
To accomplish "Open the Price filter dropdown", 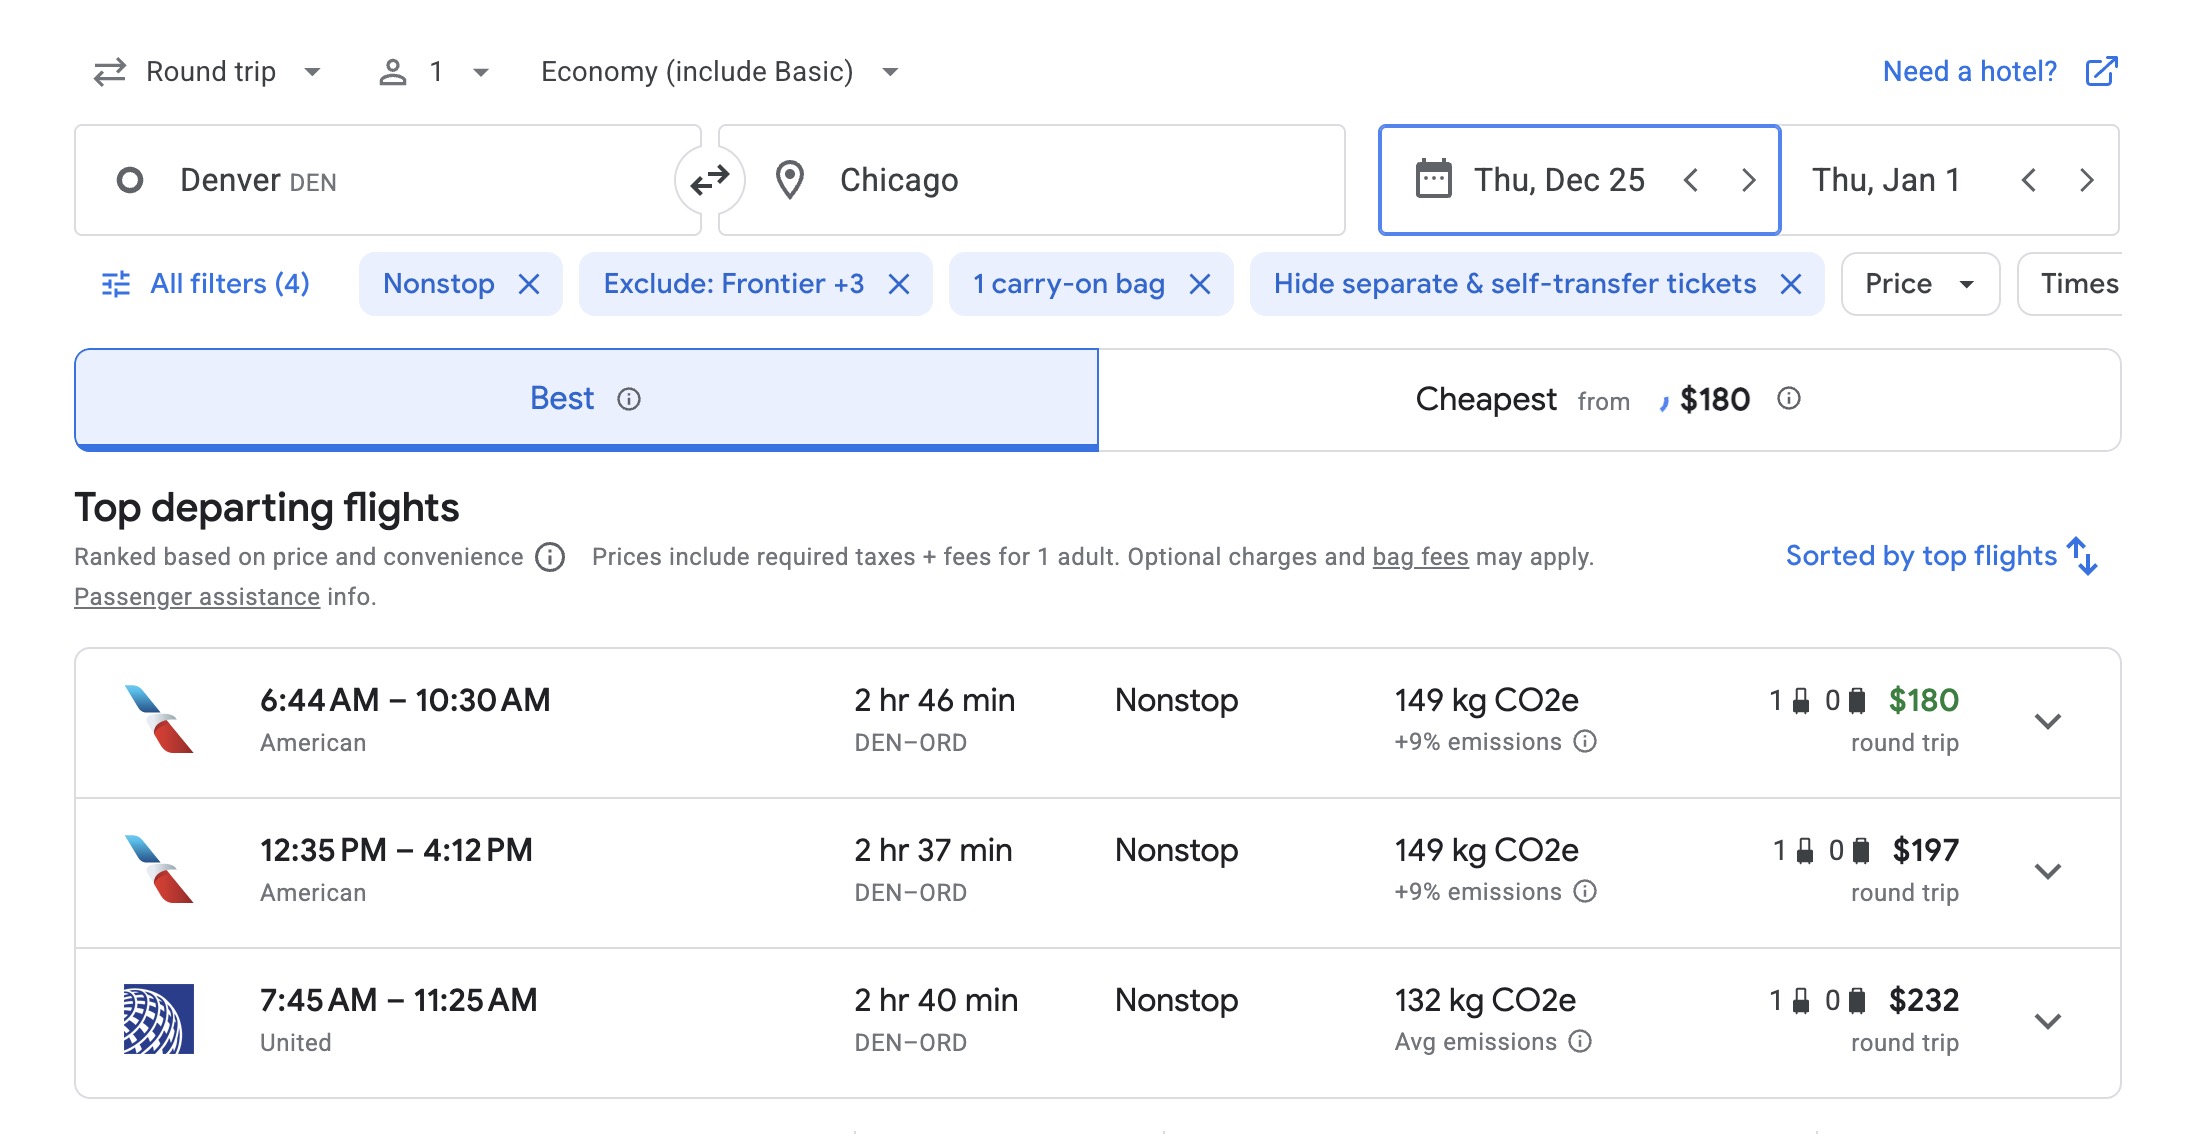I will [x=1919, y=284].
